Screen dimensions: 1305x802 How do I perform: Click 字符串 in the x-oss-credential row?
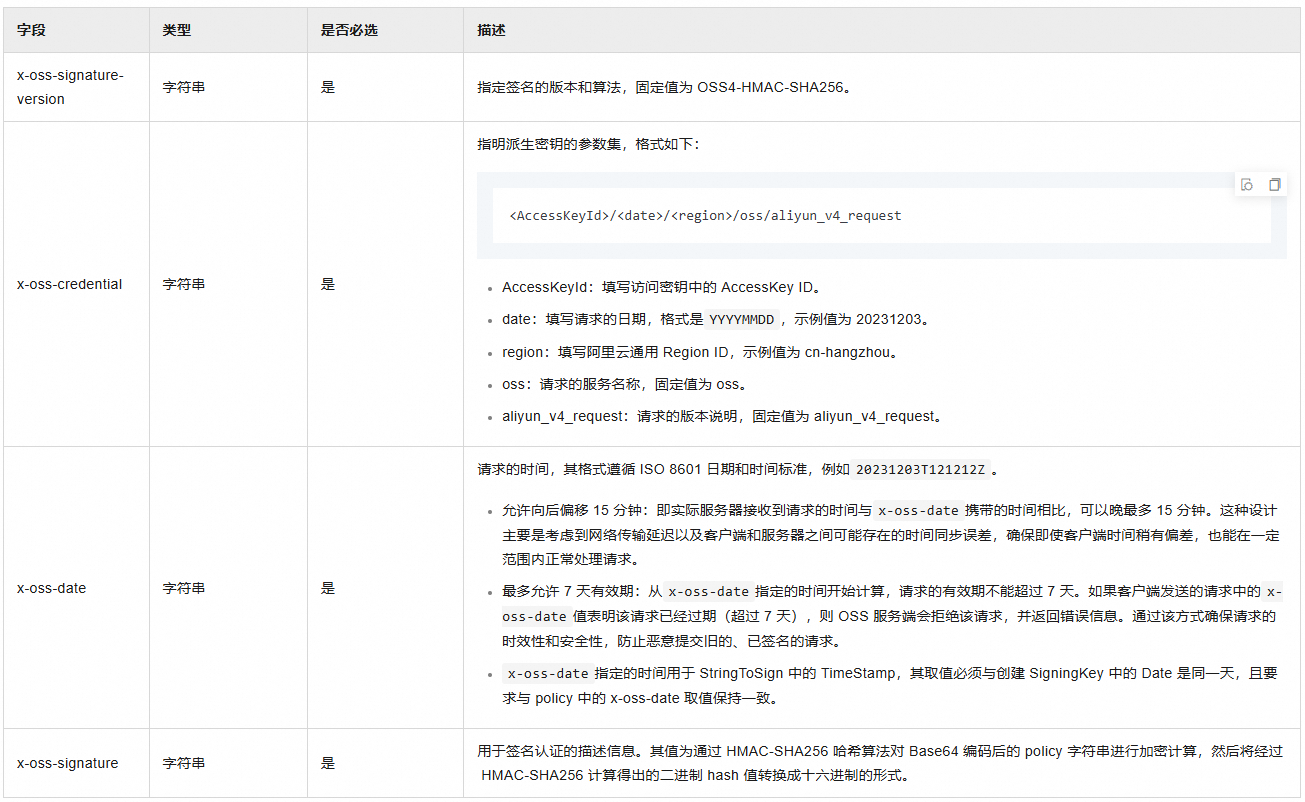tap(184, 284)
